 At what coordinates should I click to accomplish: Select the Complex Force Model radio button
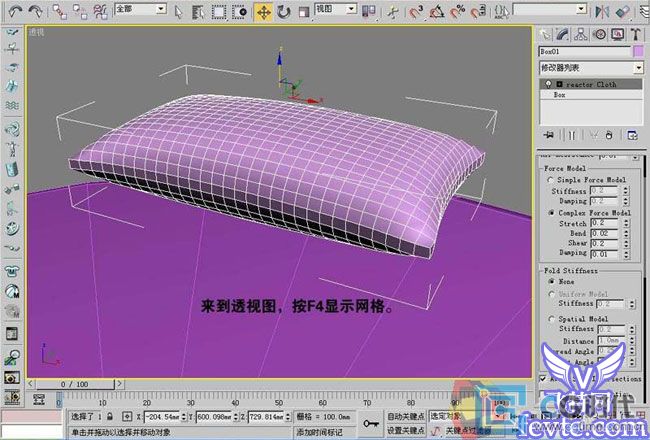pyautogui.click(x=551, y=213)
